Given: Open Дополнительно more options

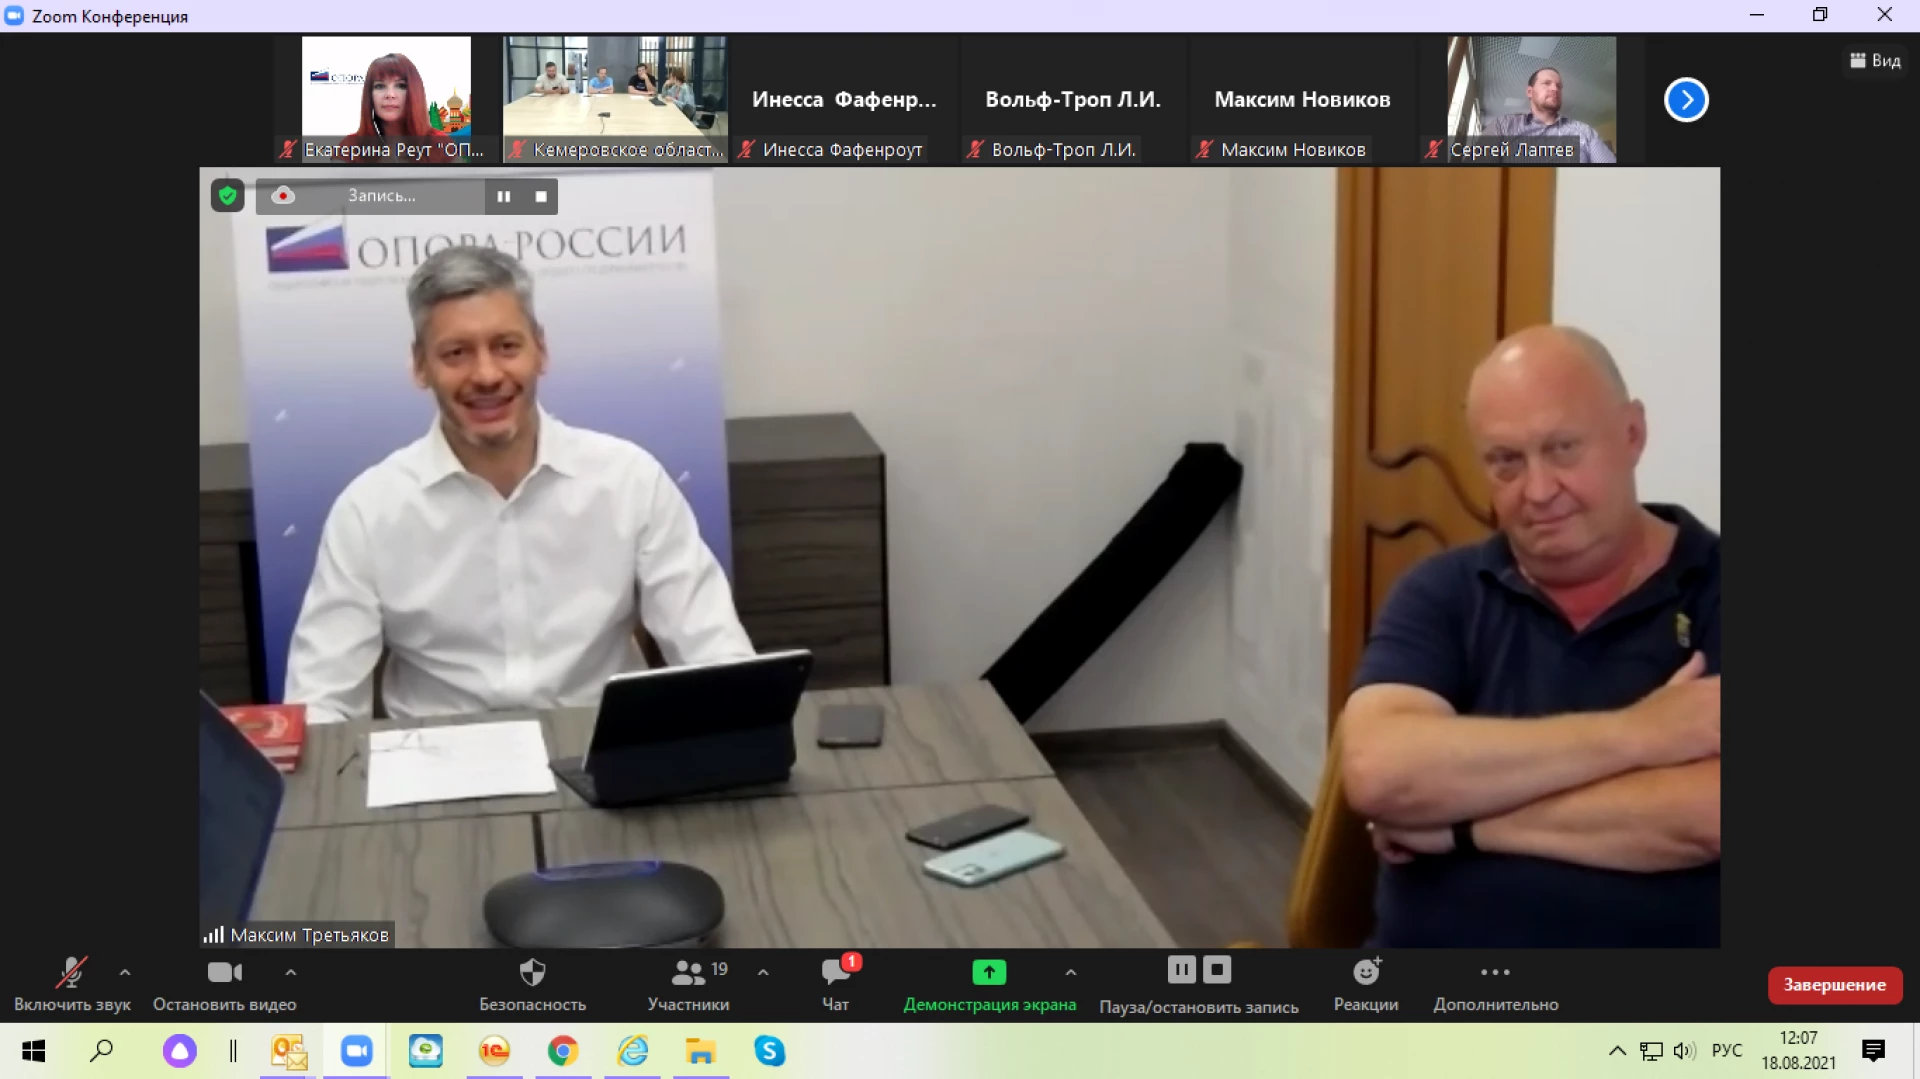Looking at the screenshot, I should pyautogui.click(x=1496, y=985).
